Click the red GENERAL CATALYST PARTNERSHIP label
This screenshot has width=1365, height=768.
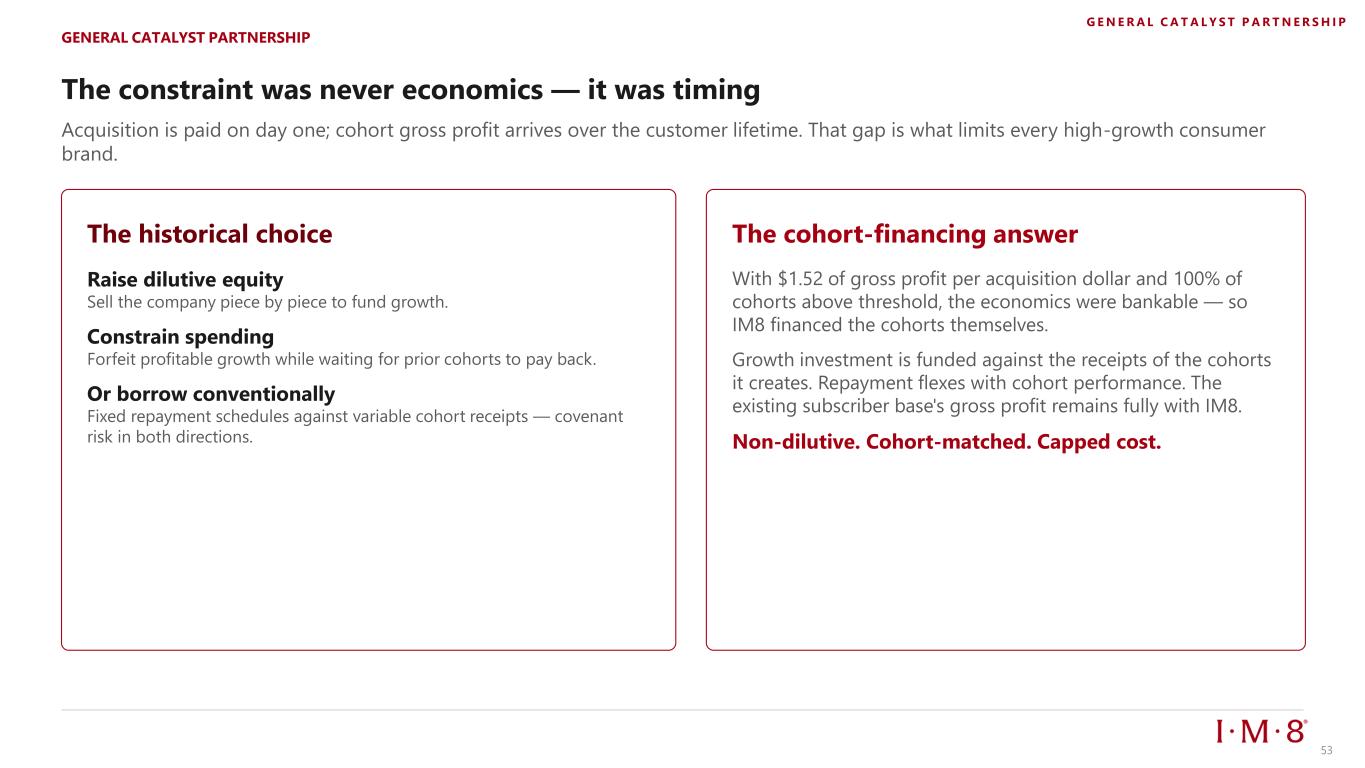[186, 38]
